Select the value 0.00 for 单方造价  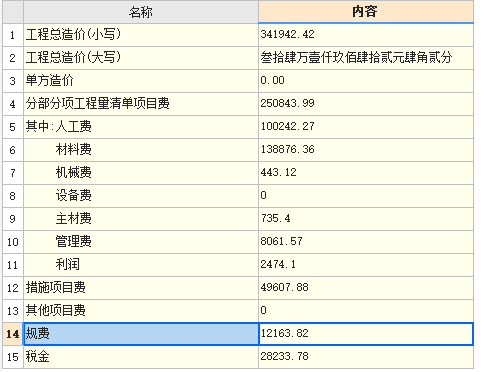(366, 81)
